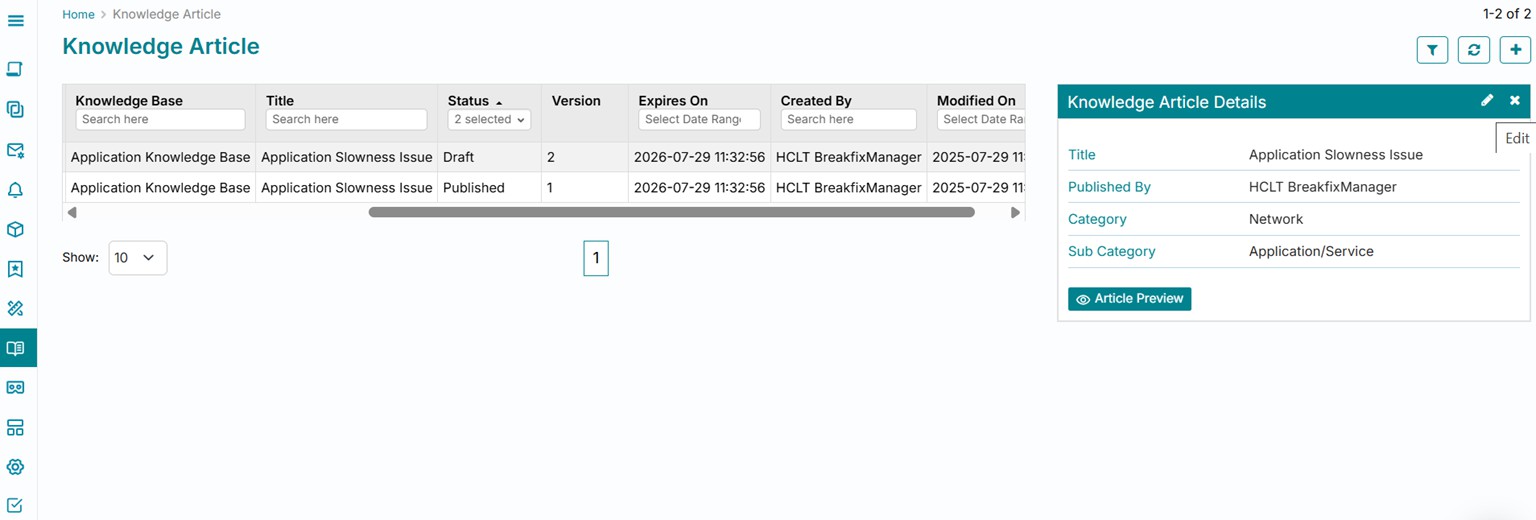Click the open-book Knowledge sidebar icon
This screenshot has height=520, width=1536.
coord(15,348)
